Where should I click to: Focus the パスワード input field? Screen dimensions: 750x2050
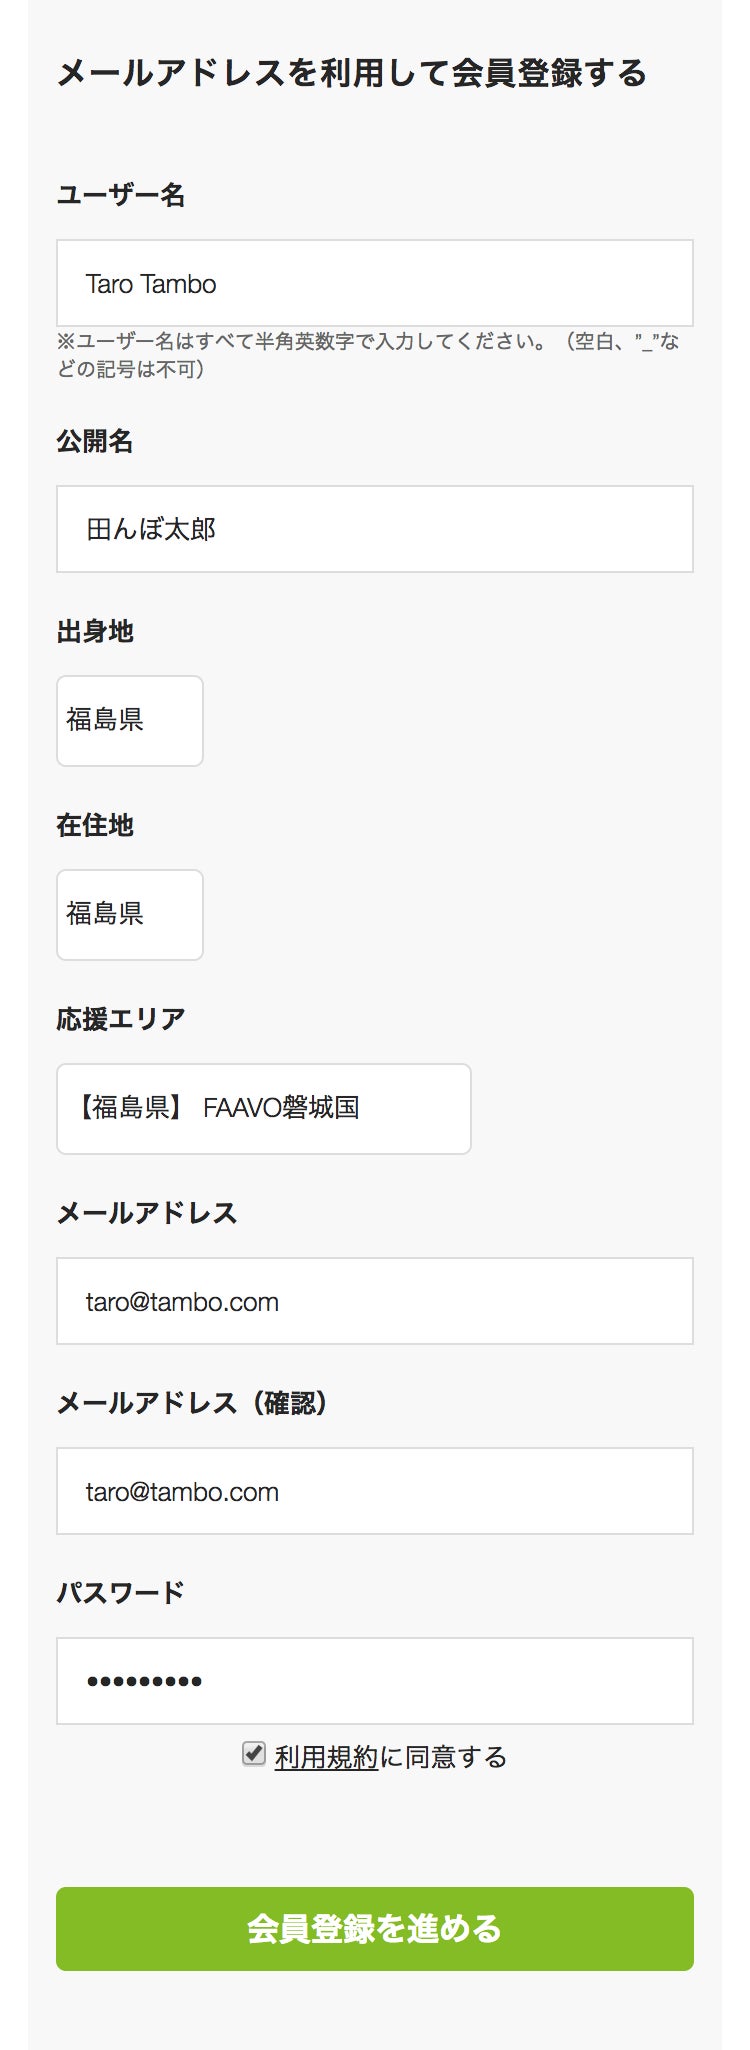374,1681
